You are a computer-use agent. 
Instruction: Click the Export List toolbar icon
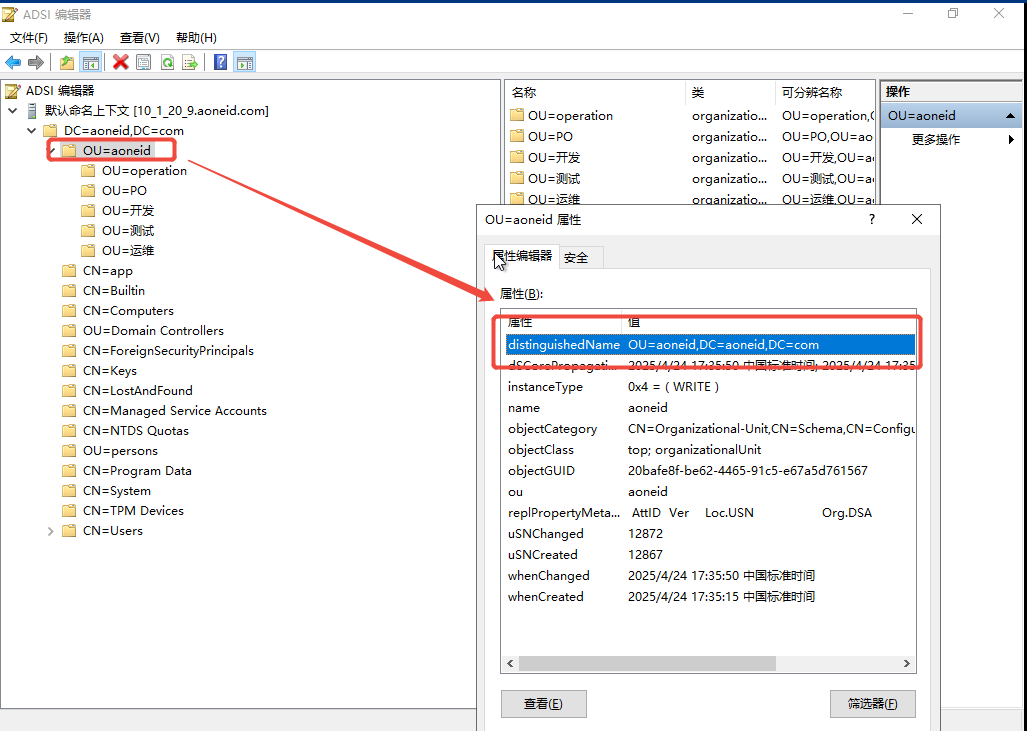[190, 62]
